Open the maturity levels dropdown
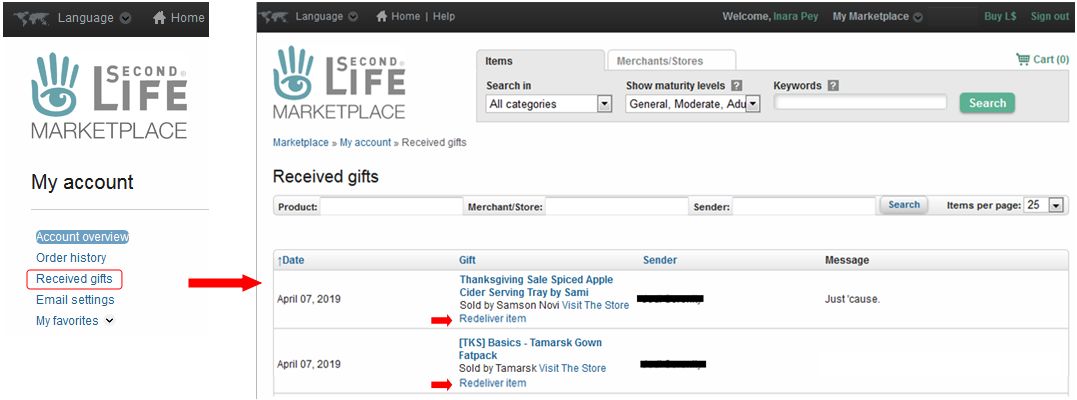1077x400 pixels. [x=753, y=104]
